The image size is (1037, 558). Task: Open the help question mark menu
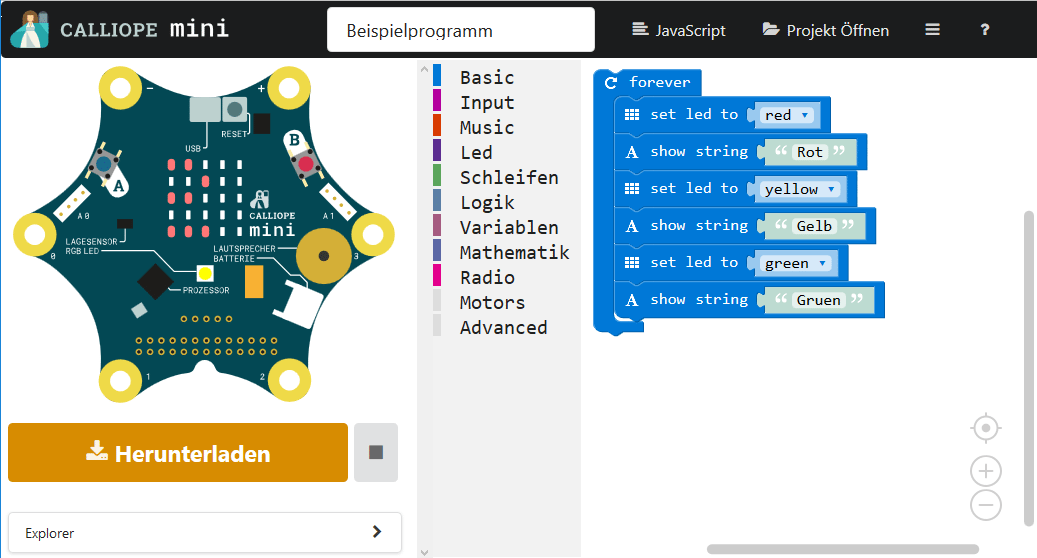click(985, 30)
